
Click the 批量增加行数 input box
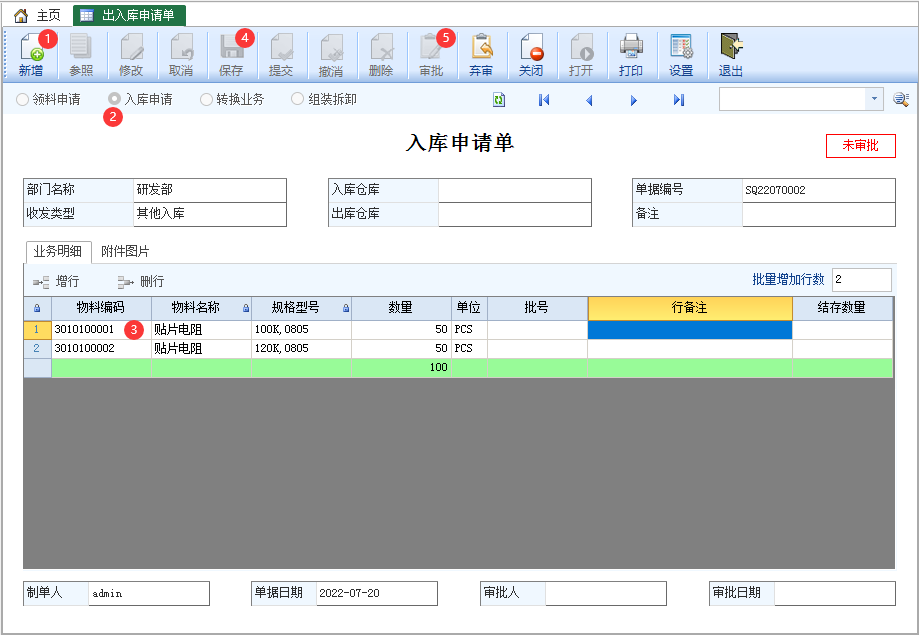pyautogui.click(x=862, y=280)
